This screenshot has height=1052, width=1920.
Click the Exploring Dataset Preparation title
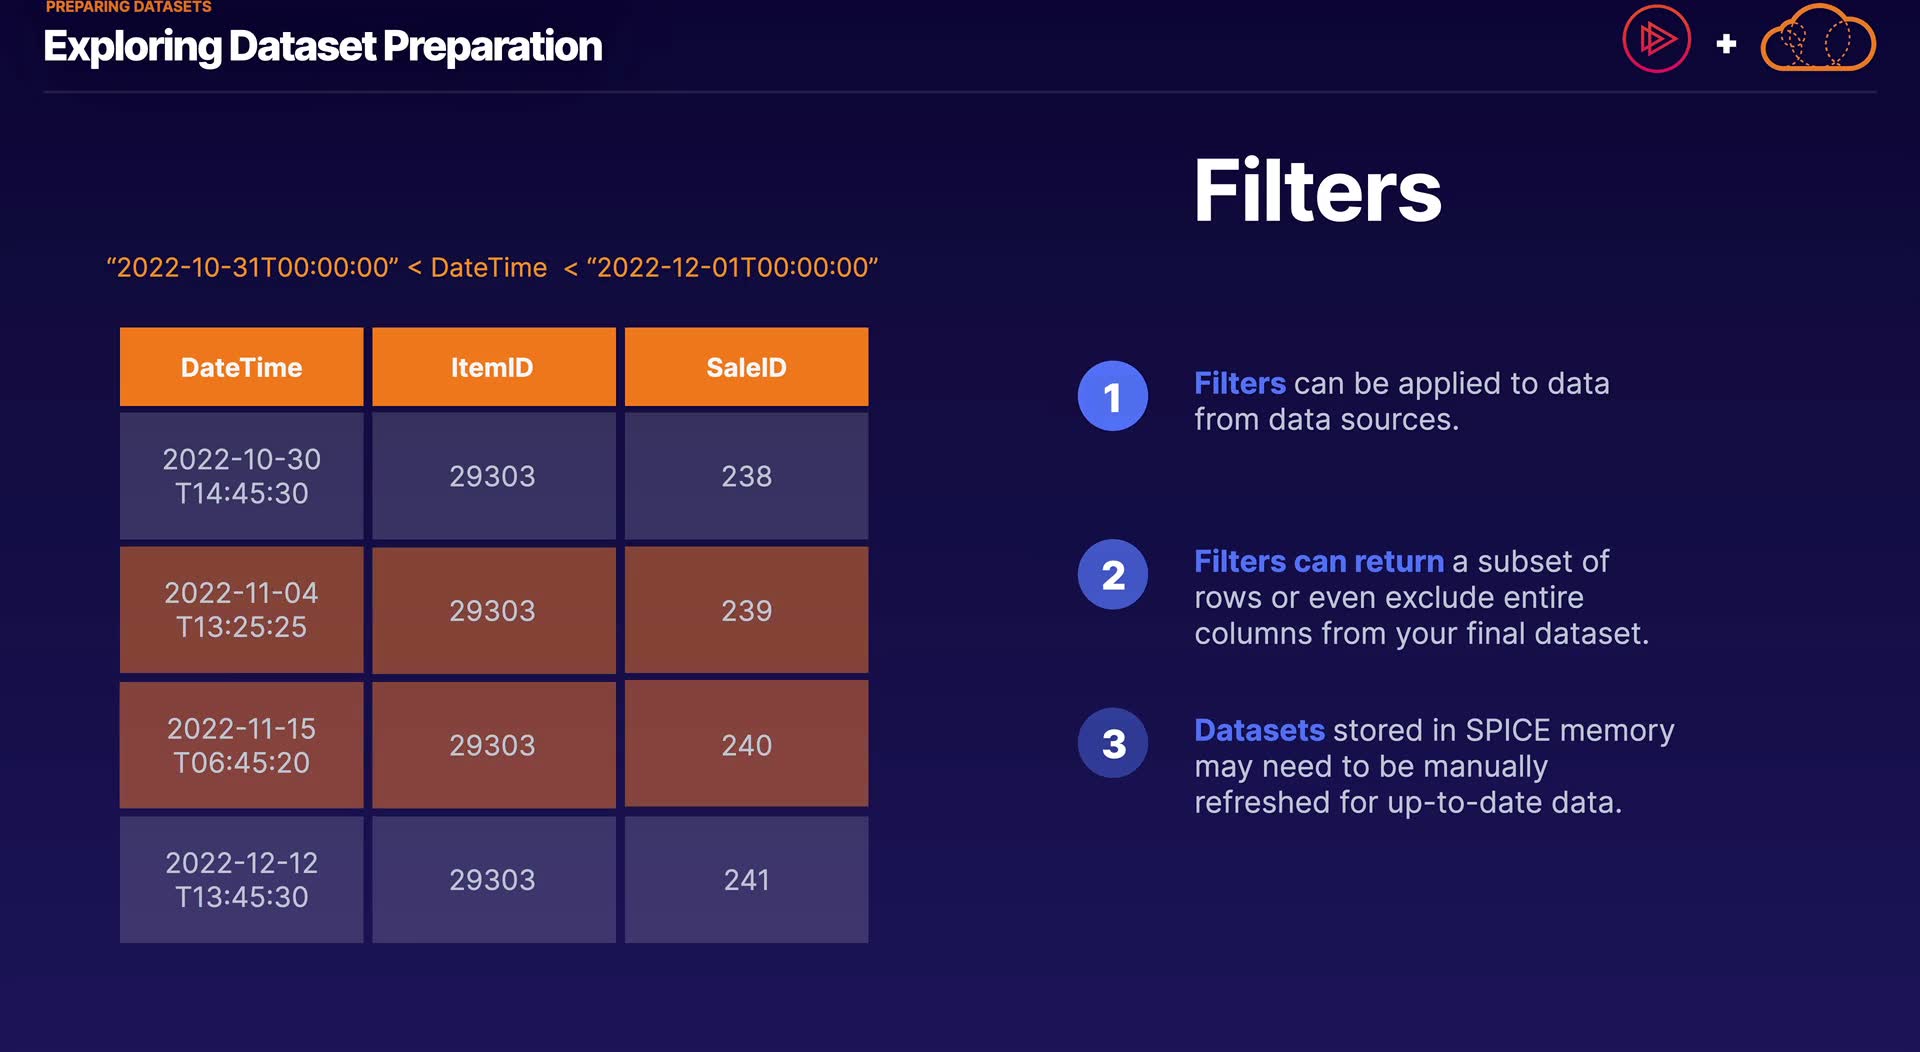[322, 46]
